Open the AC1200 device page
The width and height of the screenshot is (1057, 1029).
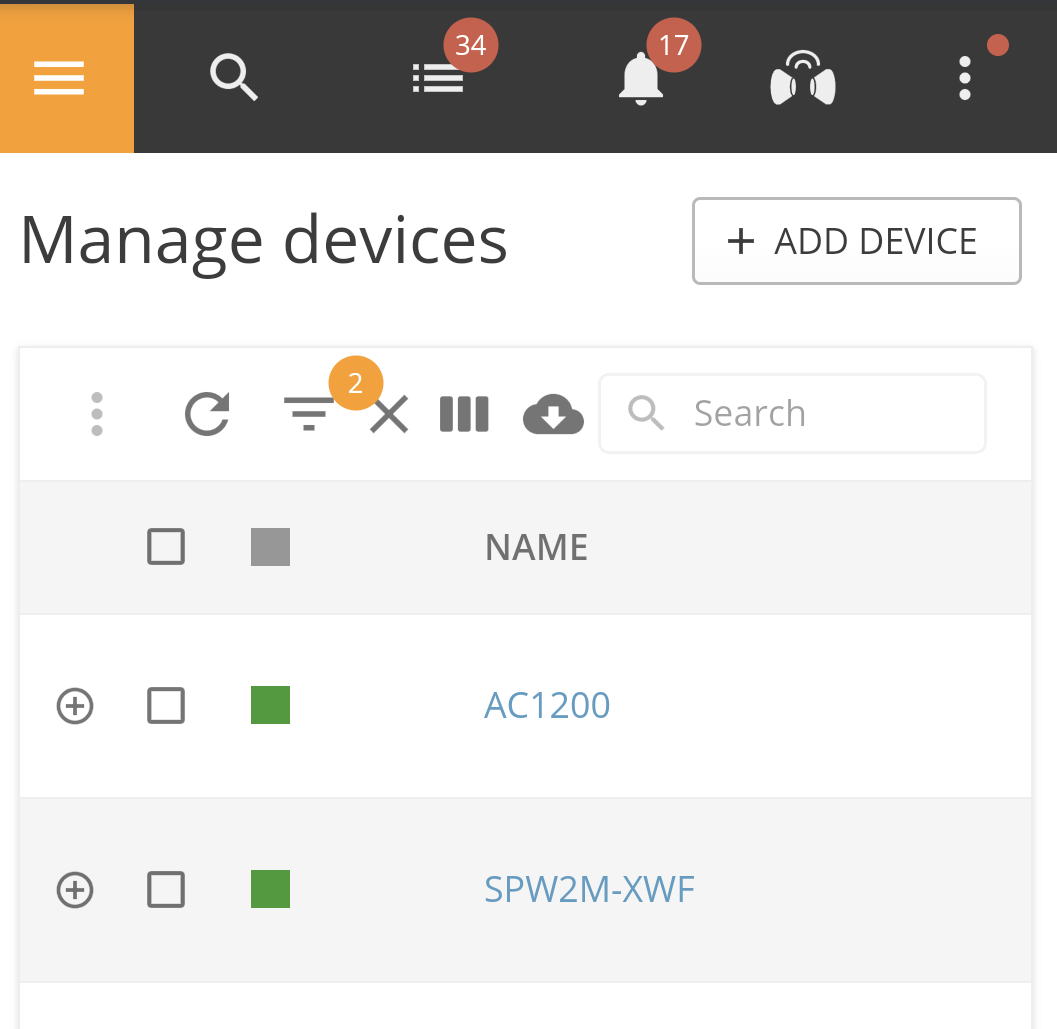coord(547,706)
